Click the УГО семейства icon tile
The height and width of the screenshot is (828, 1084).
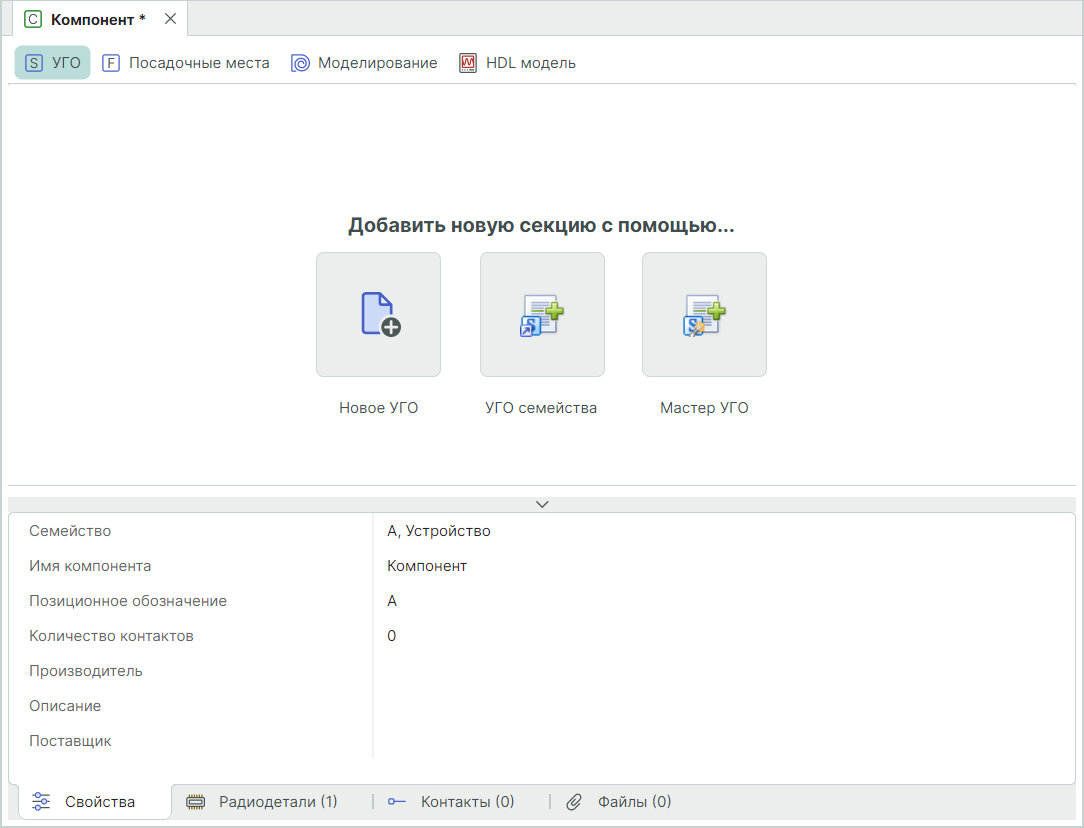(542, 314)
